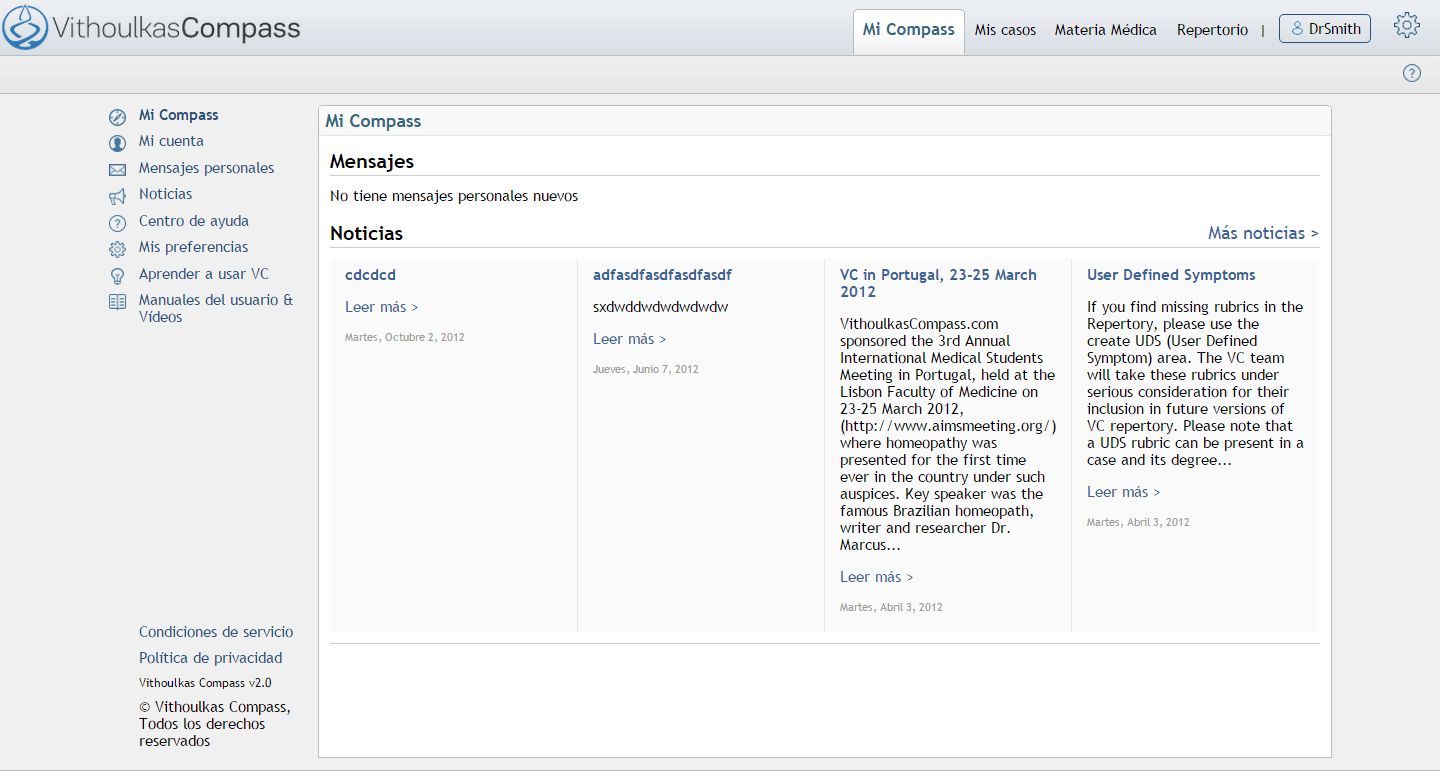This screenshot has height=771, width=1441.
Task: Open the Mis casos tab
Action: tap(1005, 30)
